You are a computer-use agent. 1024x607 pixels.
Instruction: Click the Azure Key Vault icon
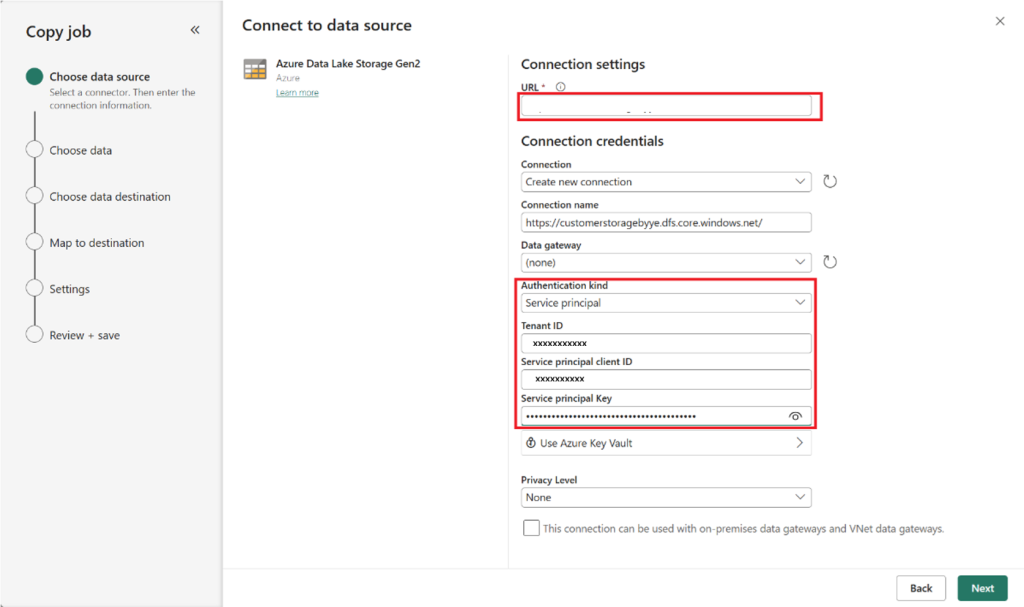[530, 443]
